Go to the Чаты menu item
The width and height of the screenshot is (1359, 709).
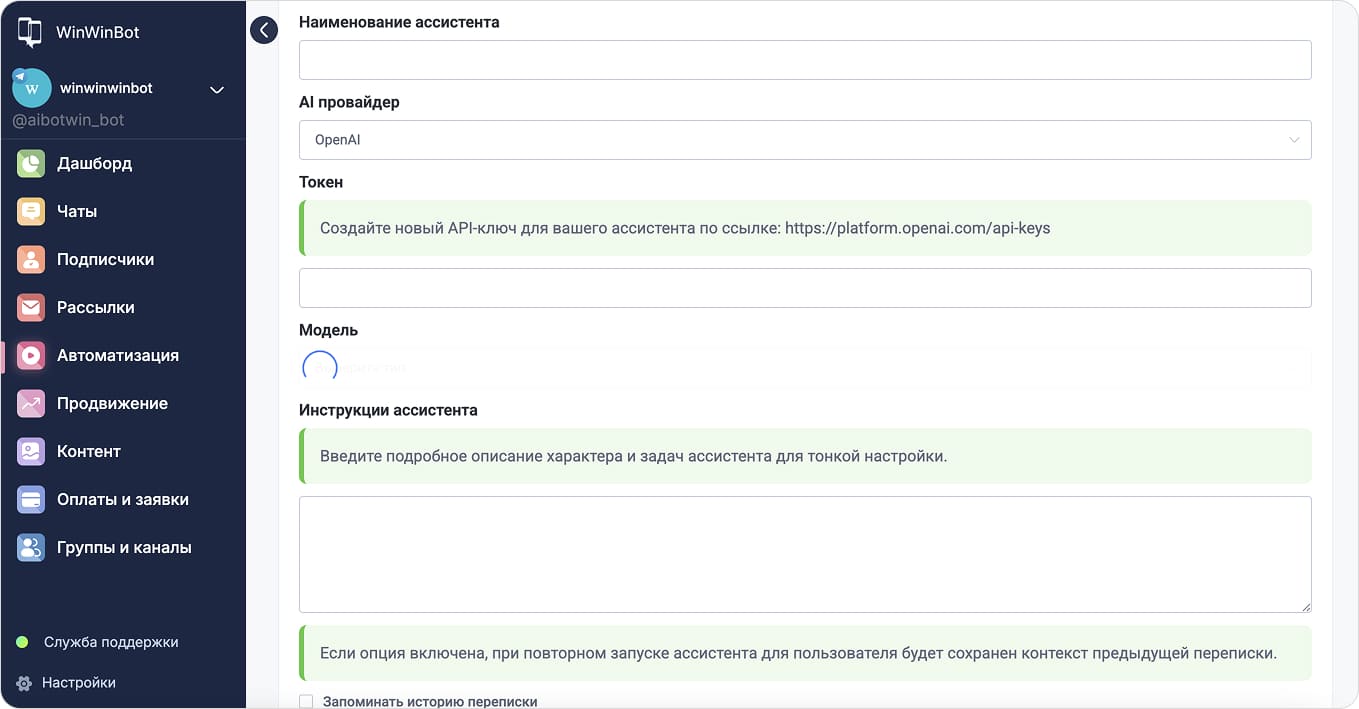pos(77,211)
